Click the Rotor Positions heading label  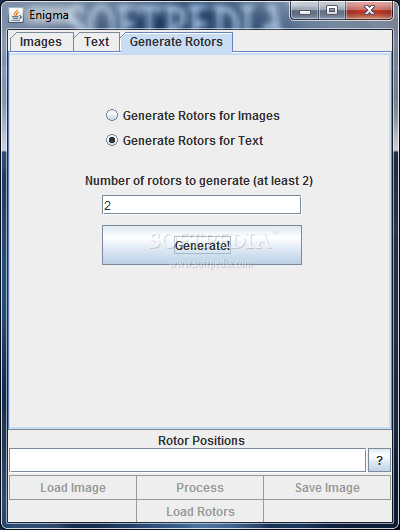click(201, 440)
